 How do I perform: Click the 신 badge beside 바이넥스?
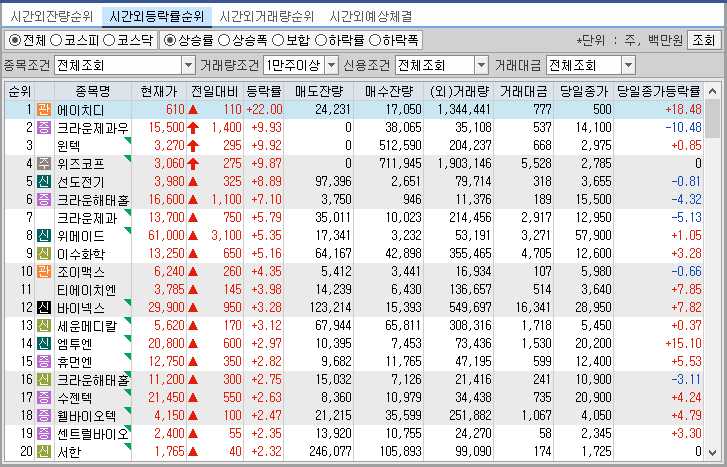[x=44, y=307]
